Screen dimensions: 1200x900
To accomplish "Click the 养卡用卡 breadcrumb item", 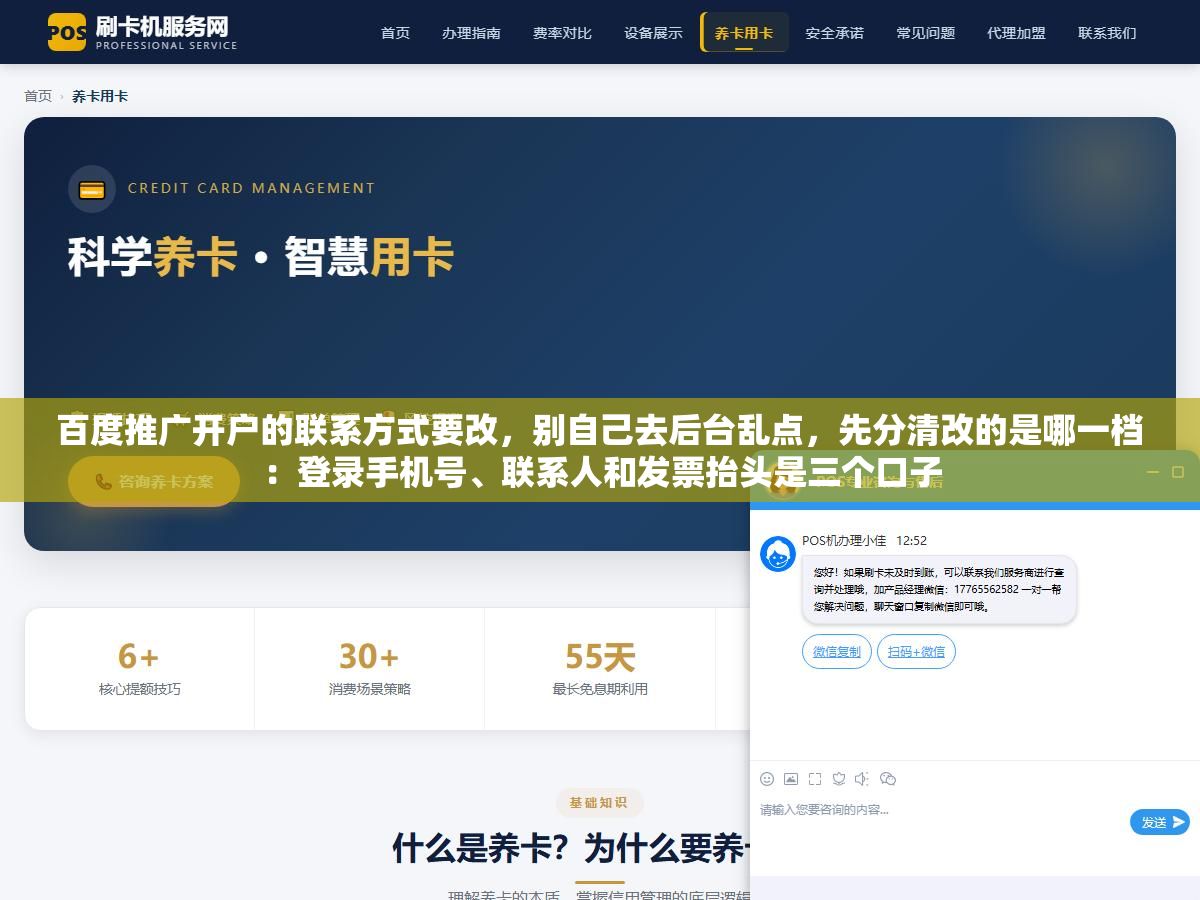I will tap(100, 96).
